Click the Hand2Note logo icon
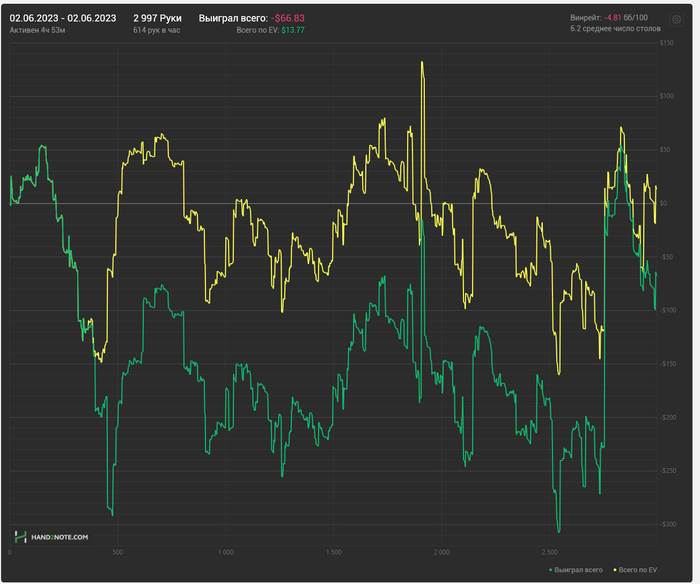This screenshot has width=700, height=584. pyautogui.click(x=20, y=537)
